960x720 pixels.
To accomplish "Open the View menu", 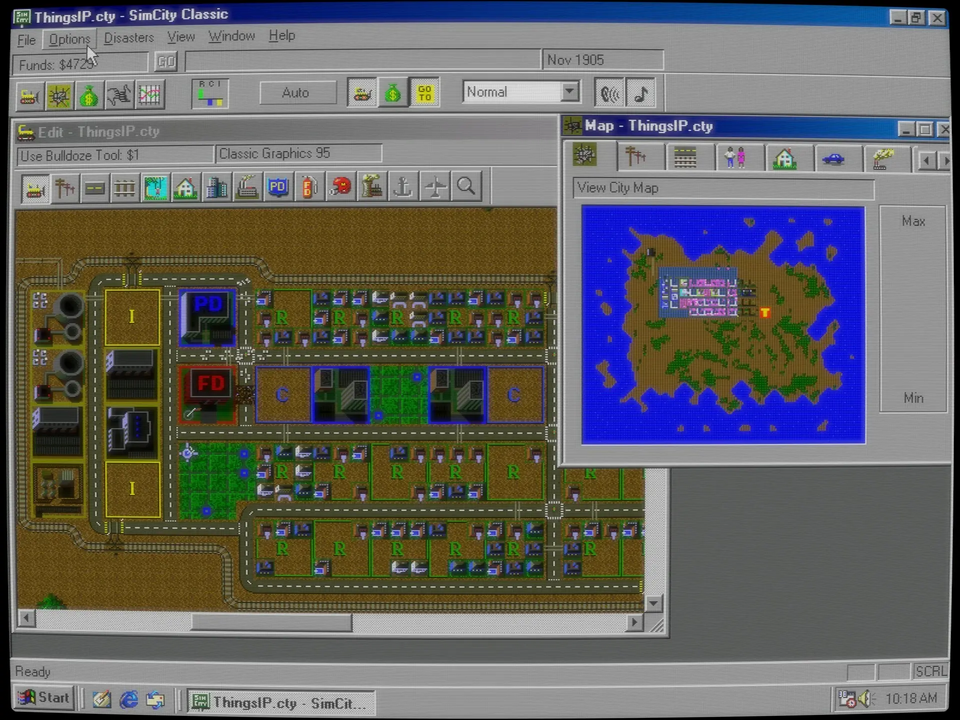I will pos(181,37).
